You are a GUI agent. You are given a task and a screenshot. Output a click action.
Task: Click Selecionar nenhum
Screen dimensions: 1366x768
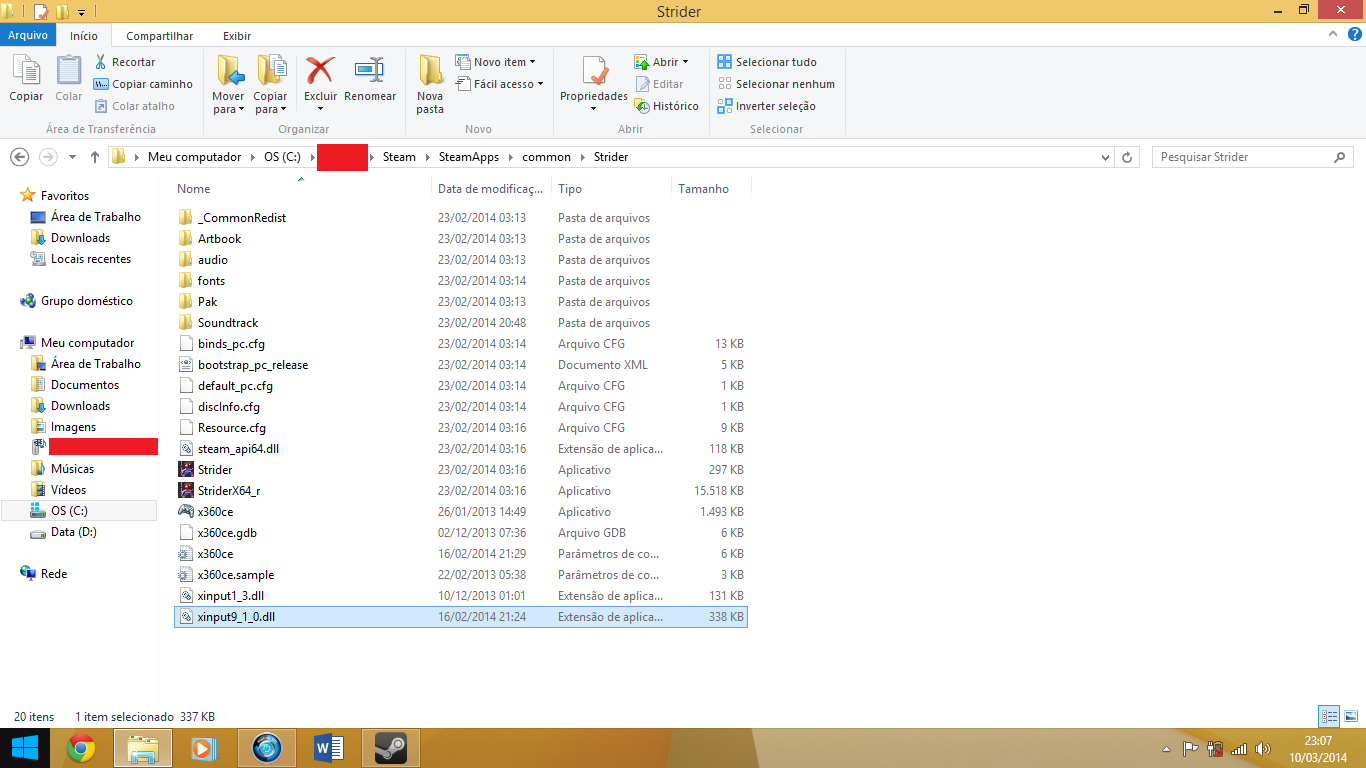tap(776, 84)
